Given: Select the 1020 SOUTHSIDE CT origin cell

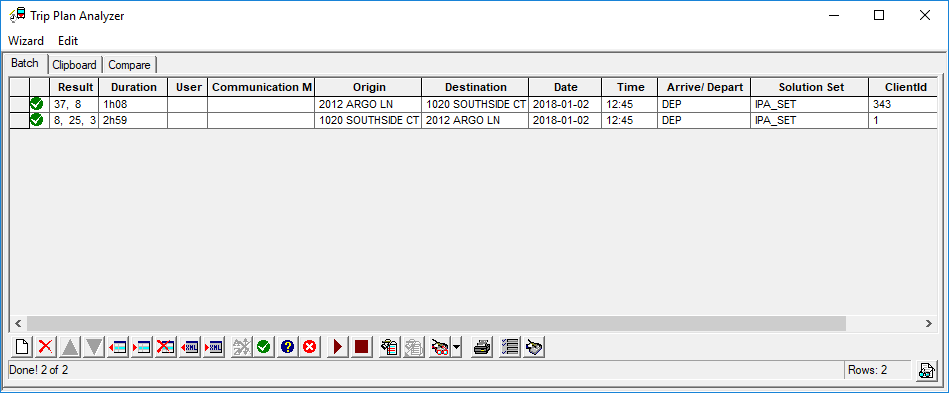Looking at the screenshot, I should [368, 120].
